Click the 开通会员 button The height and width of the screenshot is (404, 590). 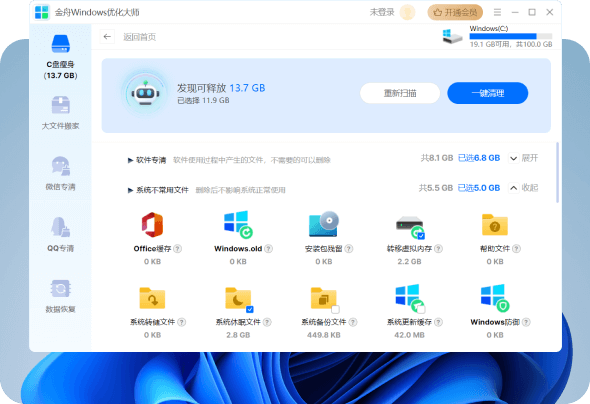455,12
